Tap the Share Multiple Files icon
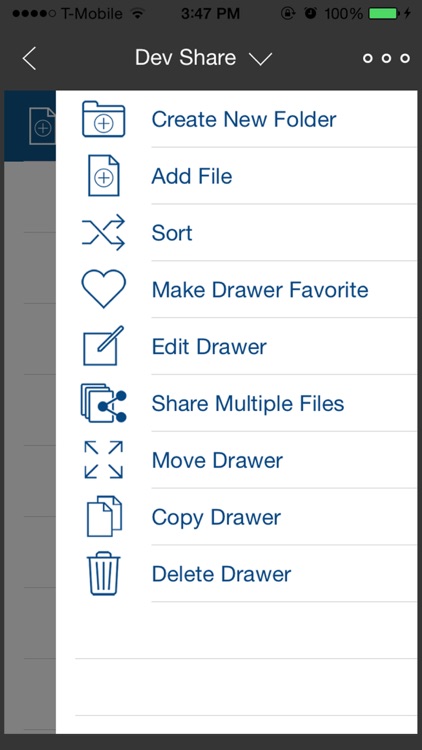The width and height of the screenshot is (422, 750). tap(103, 403)
